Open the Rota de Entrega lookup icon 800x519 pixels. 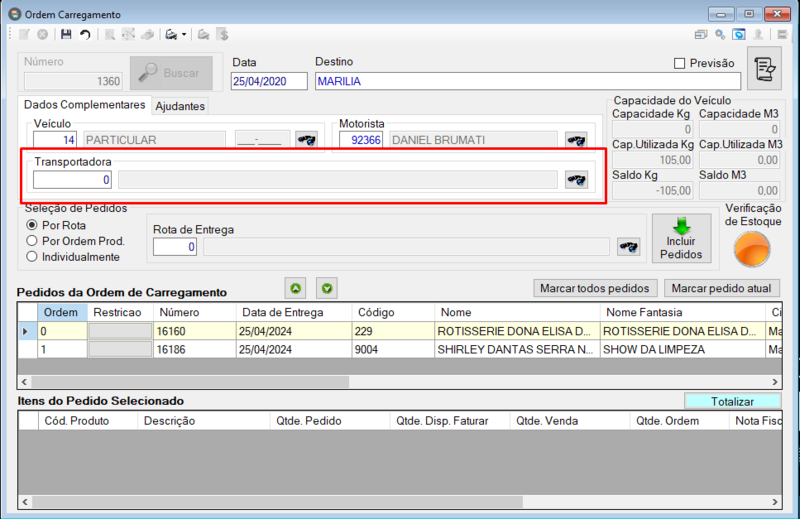(629, 247)
